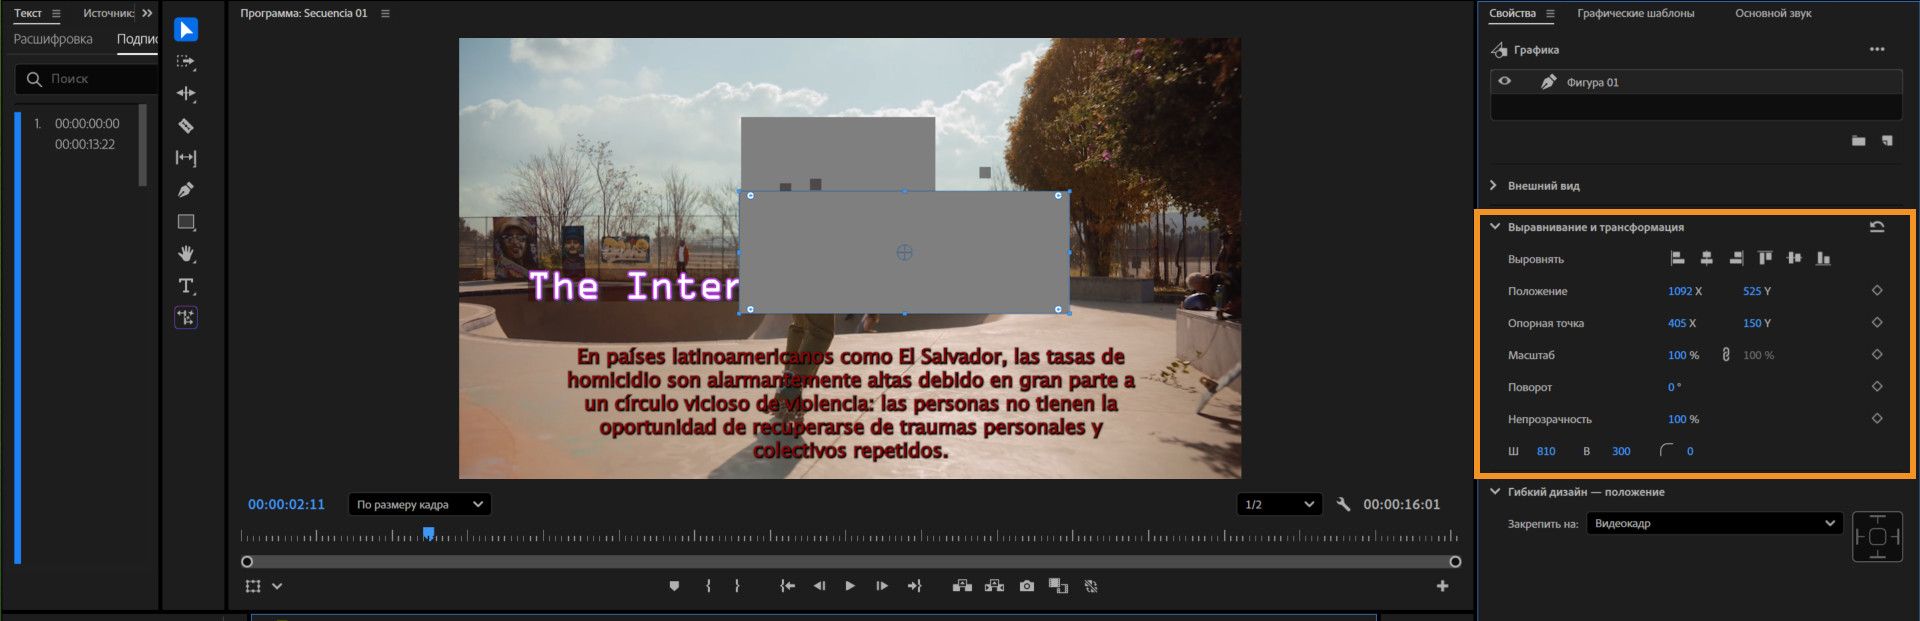
Task: Open Текст panel menu icon
Action: point(56,13)
